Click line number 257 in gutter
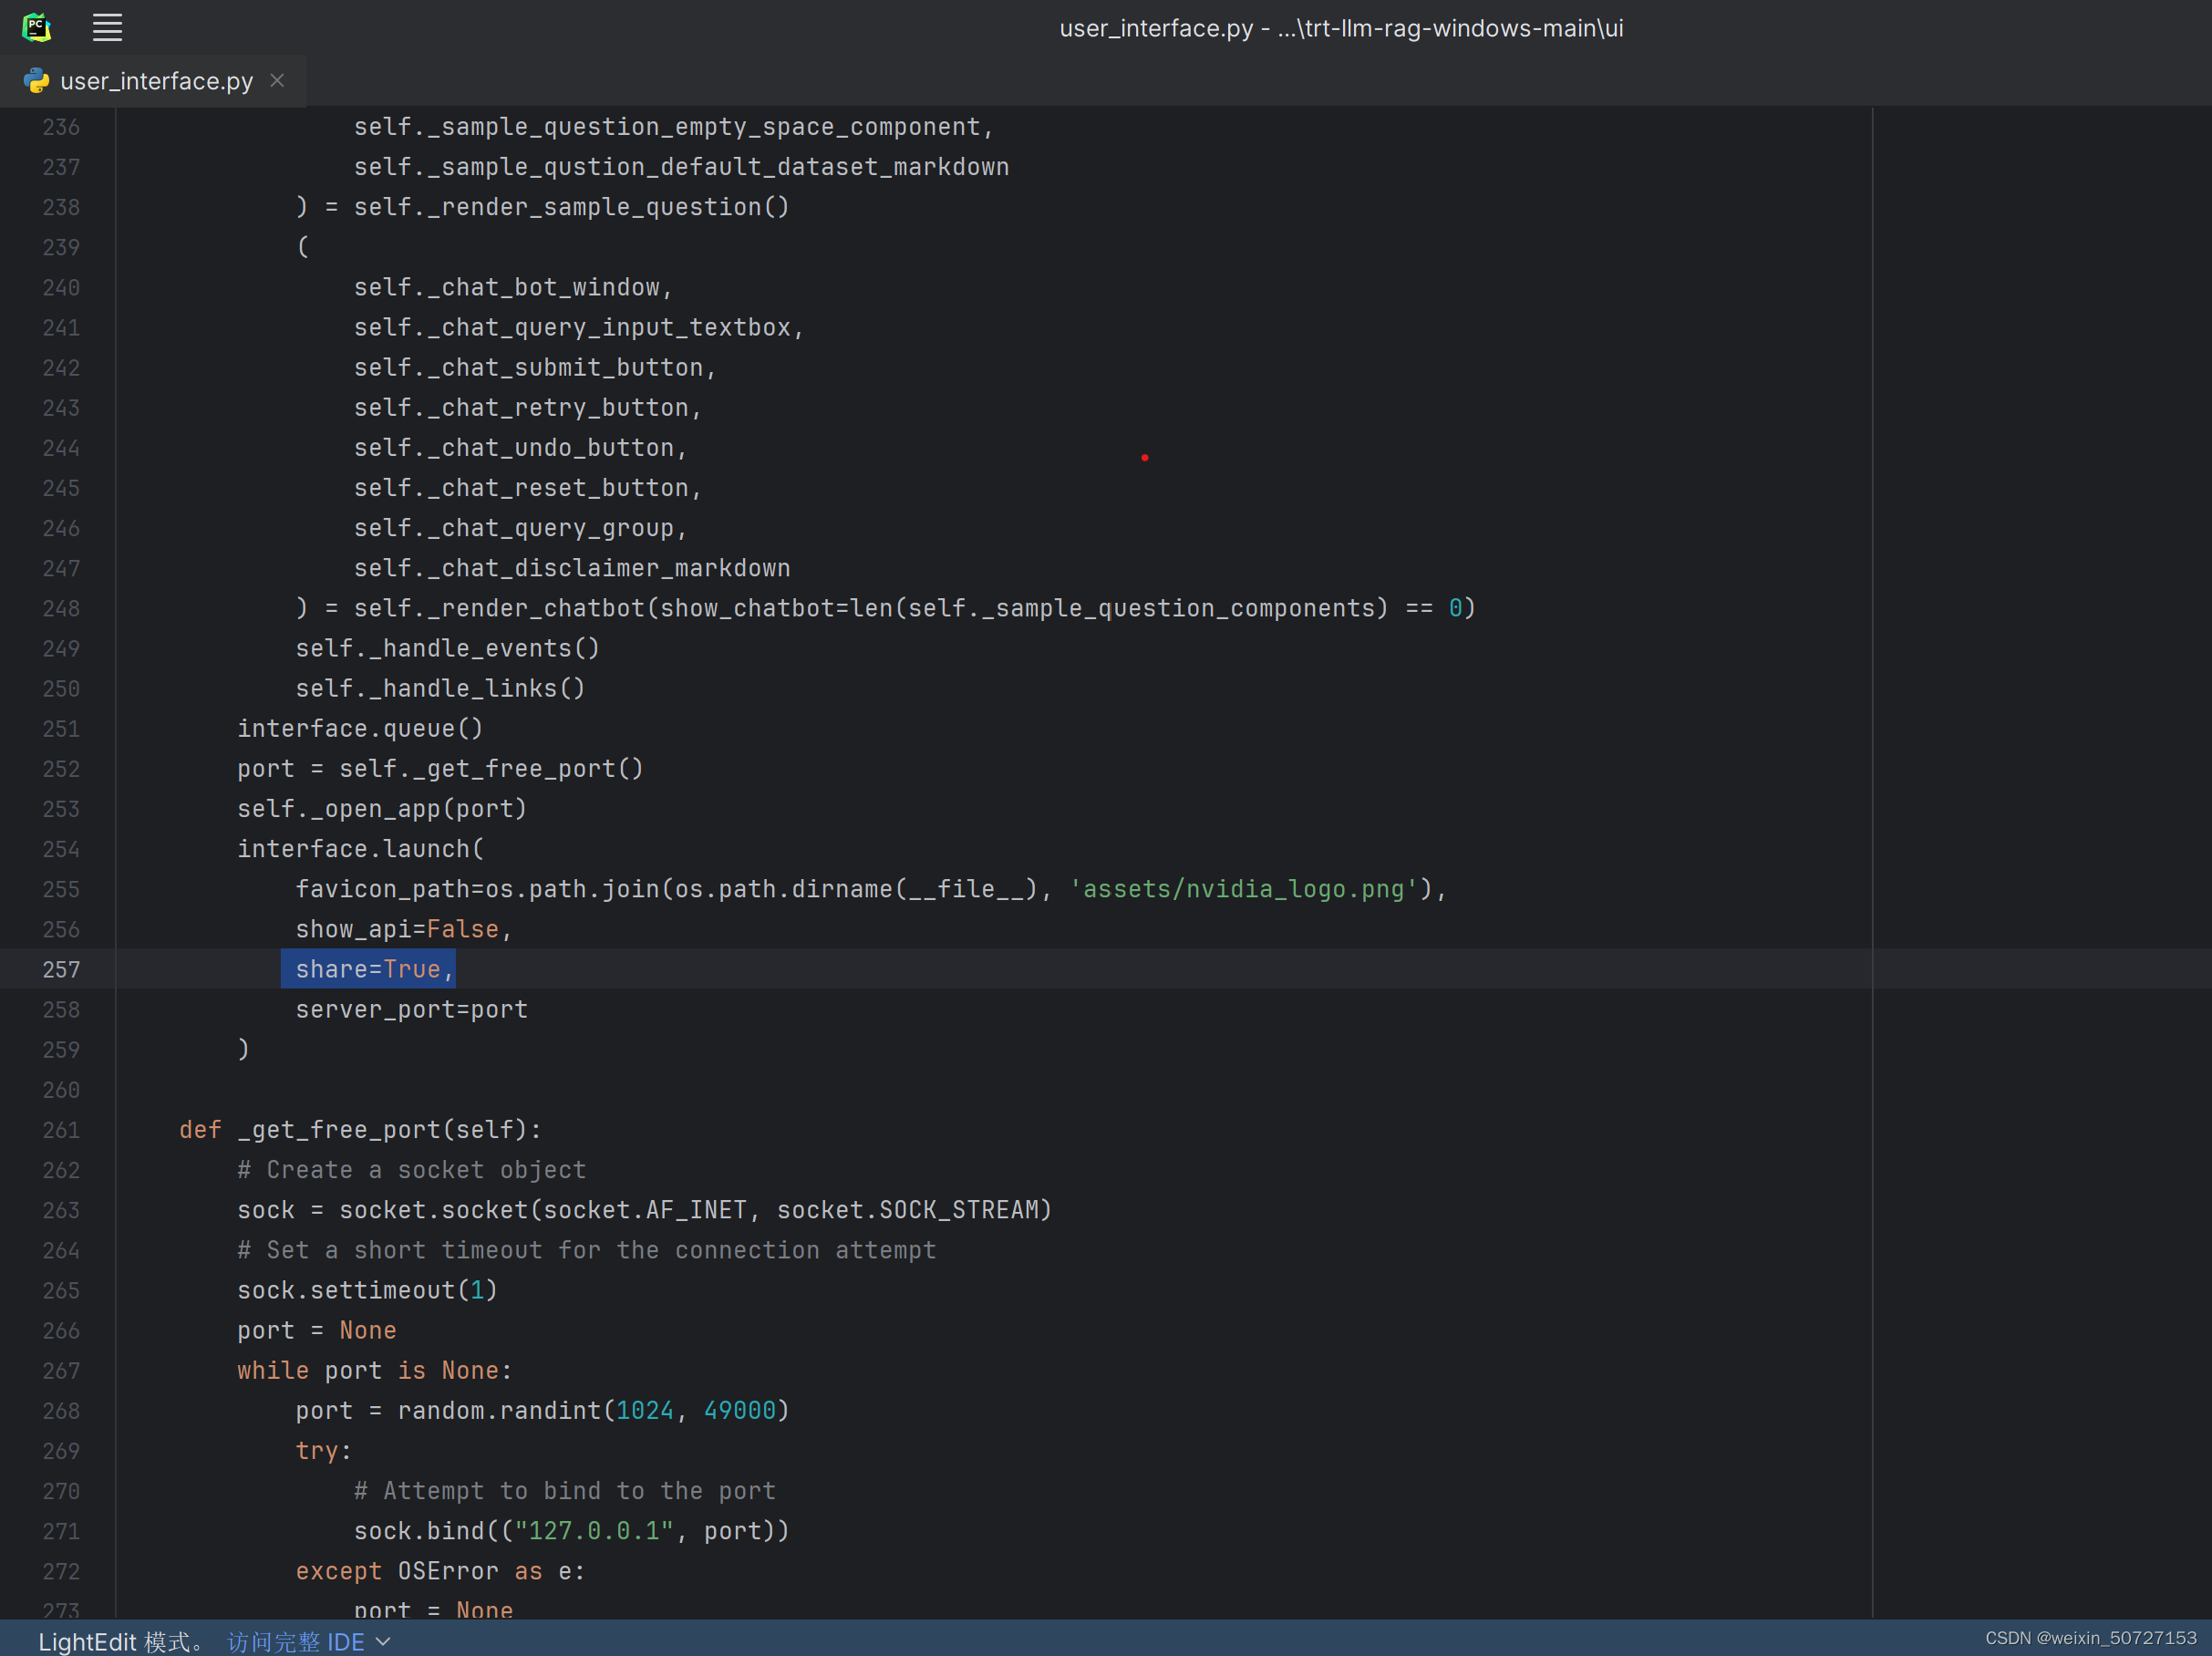Viewport: 2212px width, 1656px height. click(x=61, y=969)
